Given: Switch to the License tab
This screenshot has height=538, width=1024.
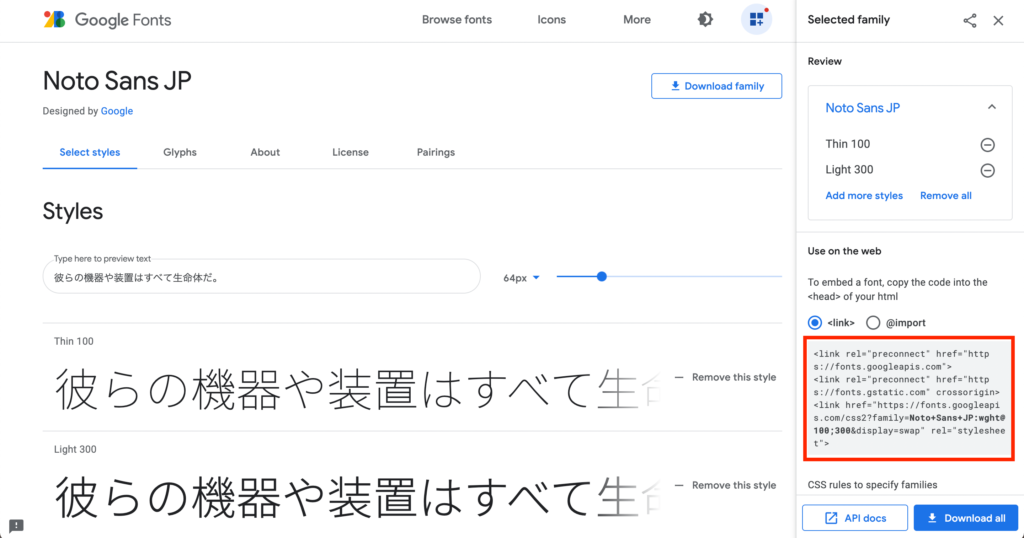Looking at the screenshot, I should [350, 152].
